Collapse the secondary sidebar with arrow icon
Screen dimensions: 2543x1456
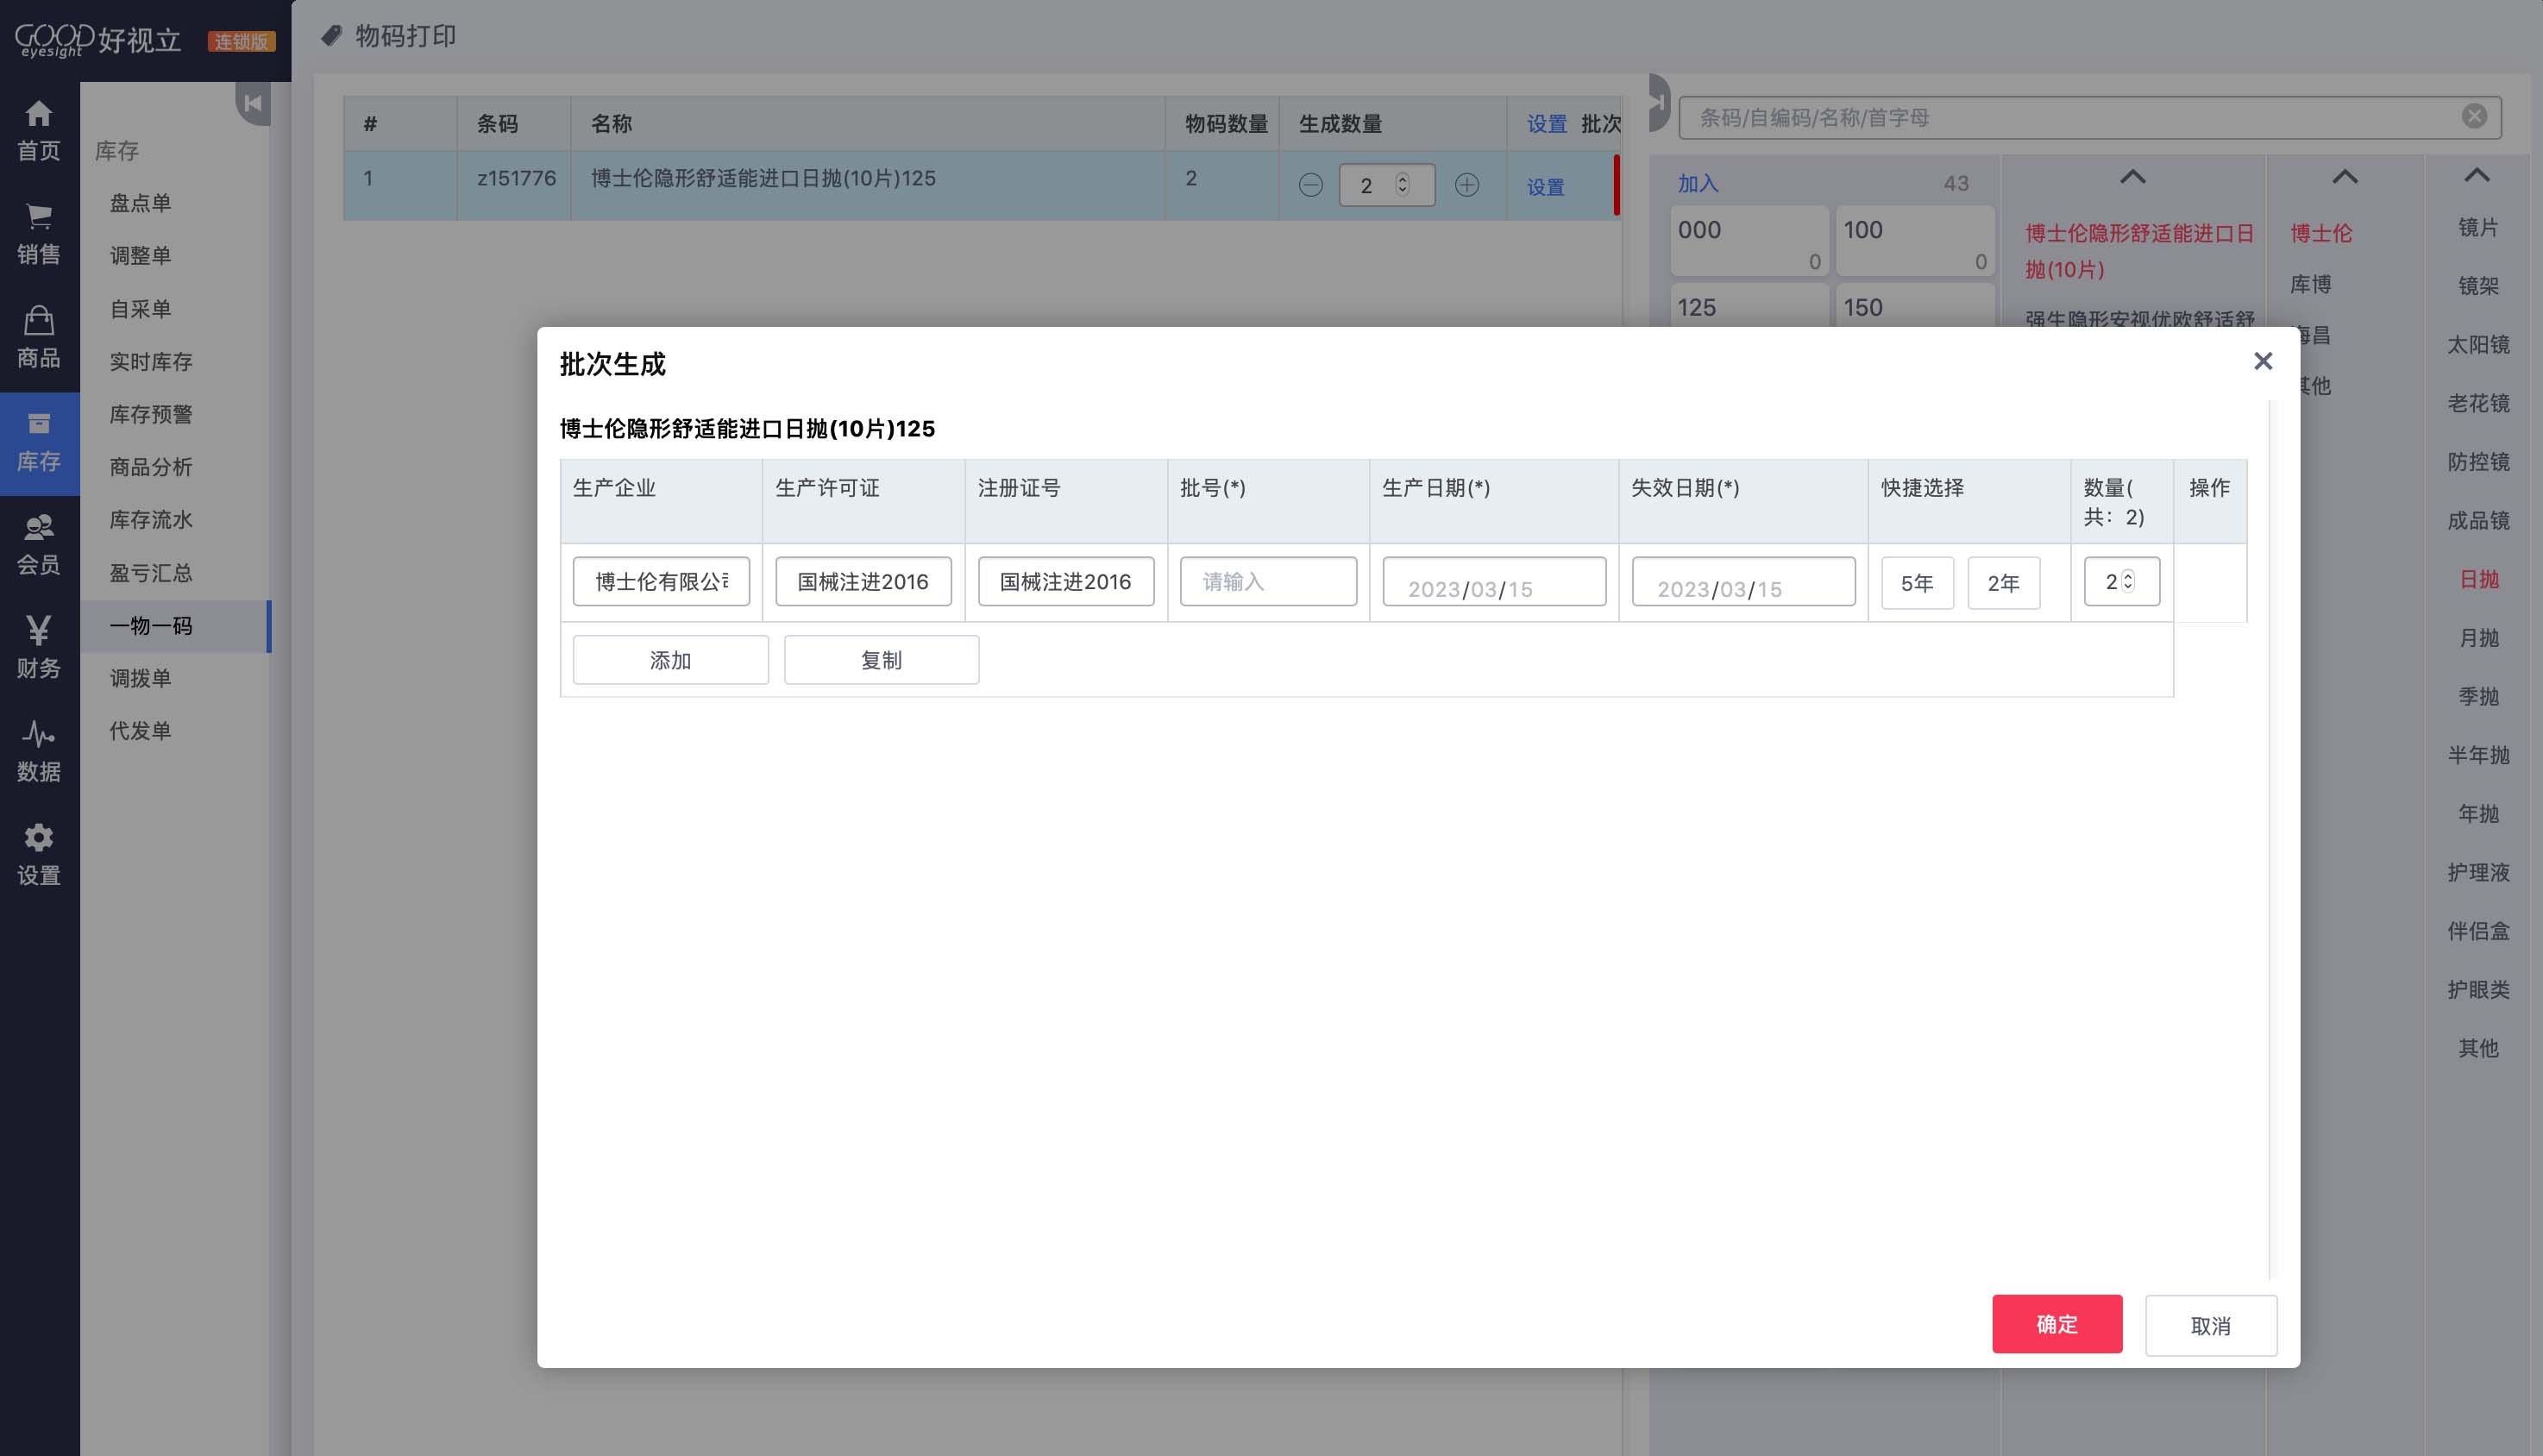253,103
